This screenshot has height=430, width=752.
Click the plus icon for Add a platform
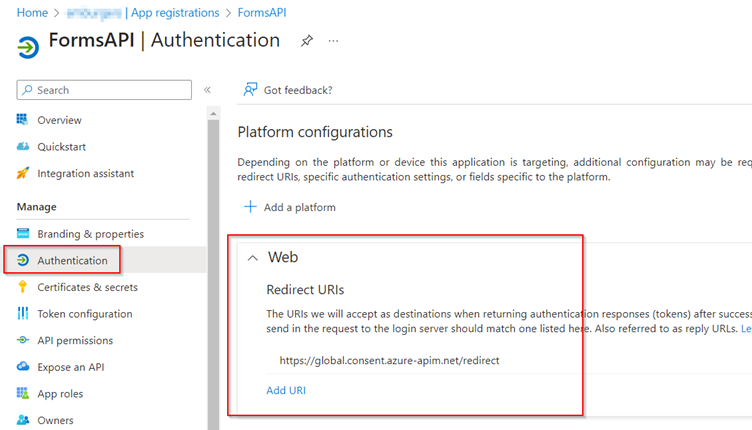[250, 207]
